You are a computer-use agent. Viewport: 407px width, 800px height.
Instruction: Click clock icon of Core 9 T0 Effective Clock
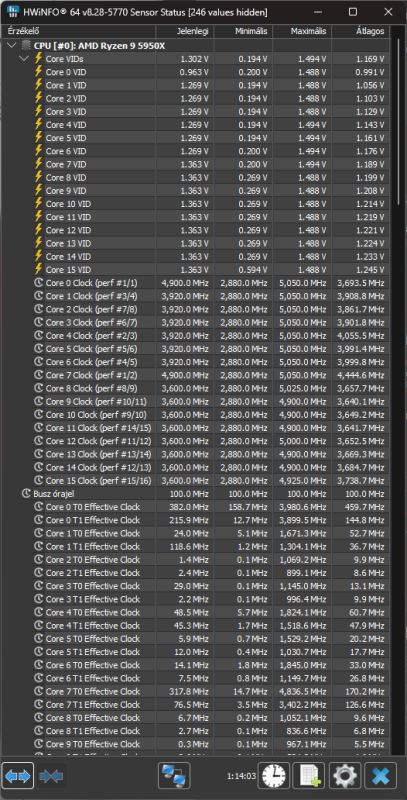38,744
